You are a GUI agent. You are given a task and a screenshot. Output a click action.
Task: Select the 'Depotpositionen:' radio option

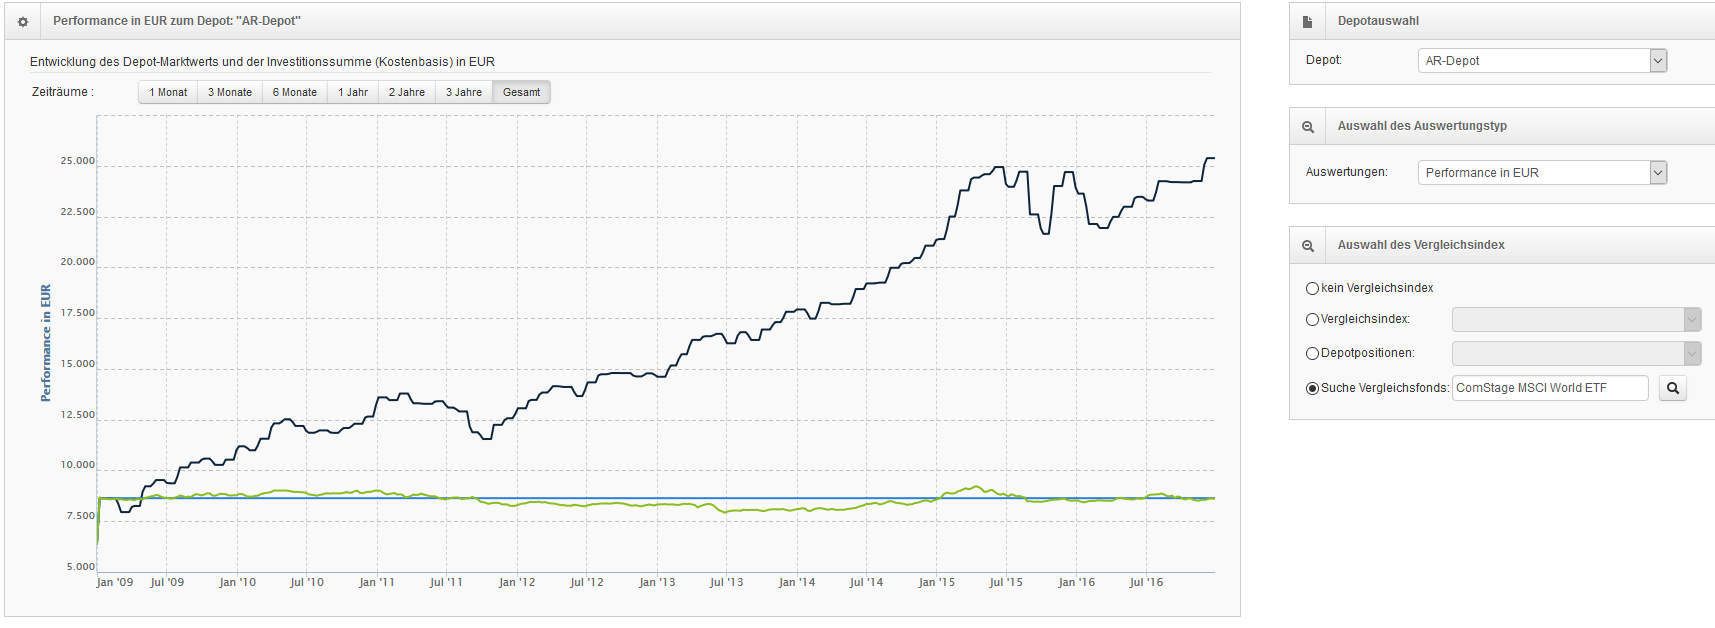coord(1312,354)
